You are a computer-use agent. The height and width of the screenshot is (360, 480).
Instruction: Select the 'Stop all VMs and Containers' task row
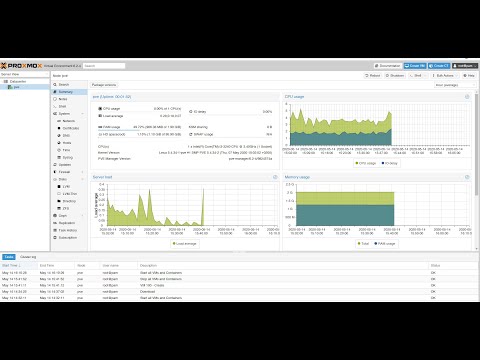coord(240,279)
